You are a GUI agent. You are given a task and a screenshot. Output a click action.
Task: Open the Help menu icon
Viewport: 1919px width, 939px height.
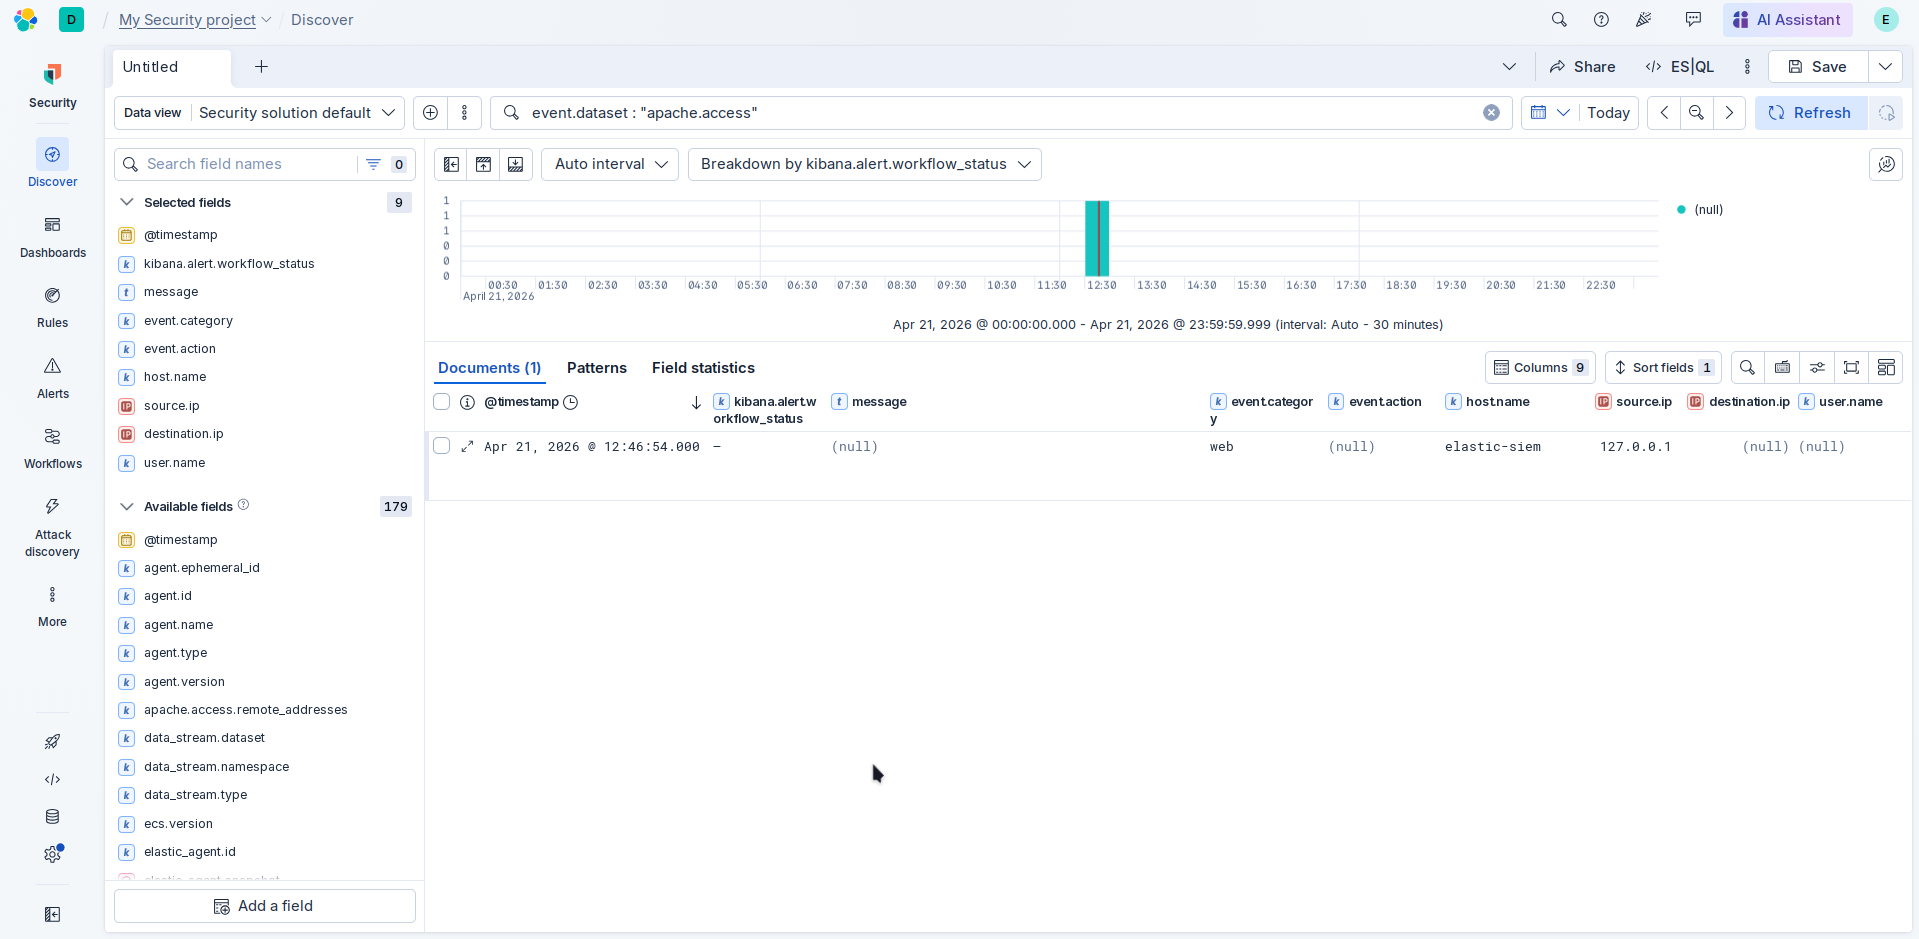(1601, 20)
